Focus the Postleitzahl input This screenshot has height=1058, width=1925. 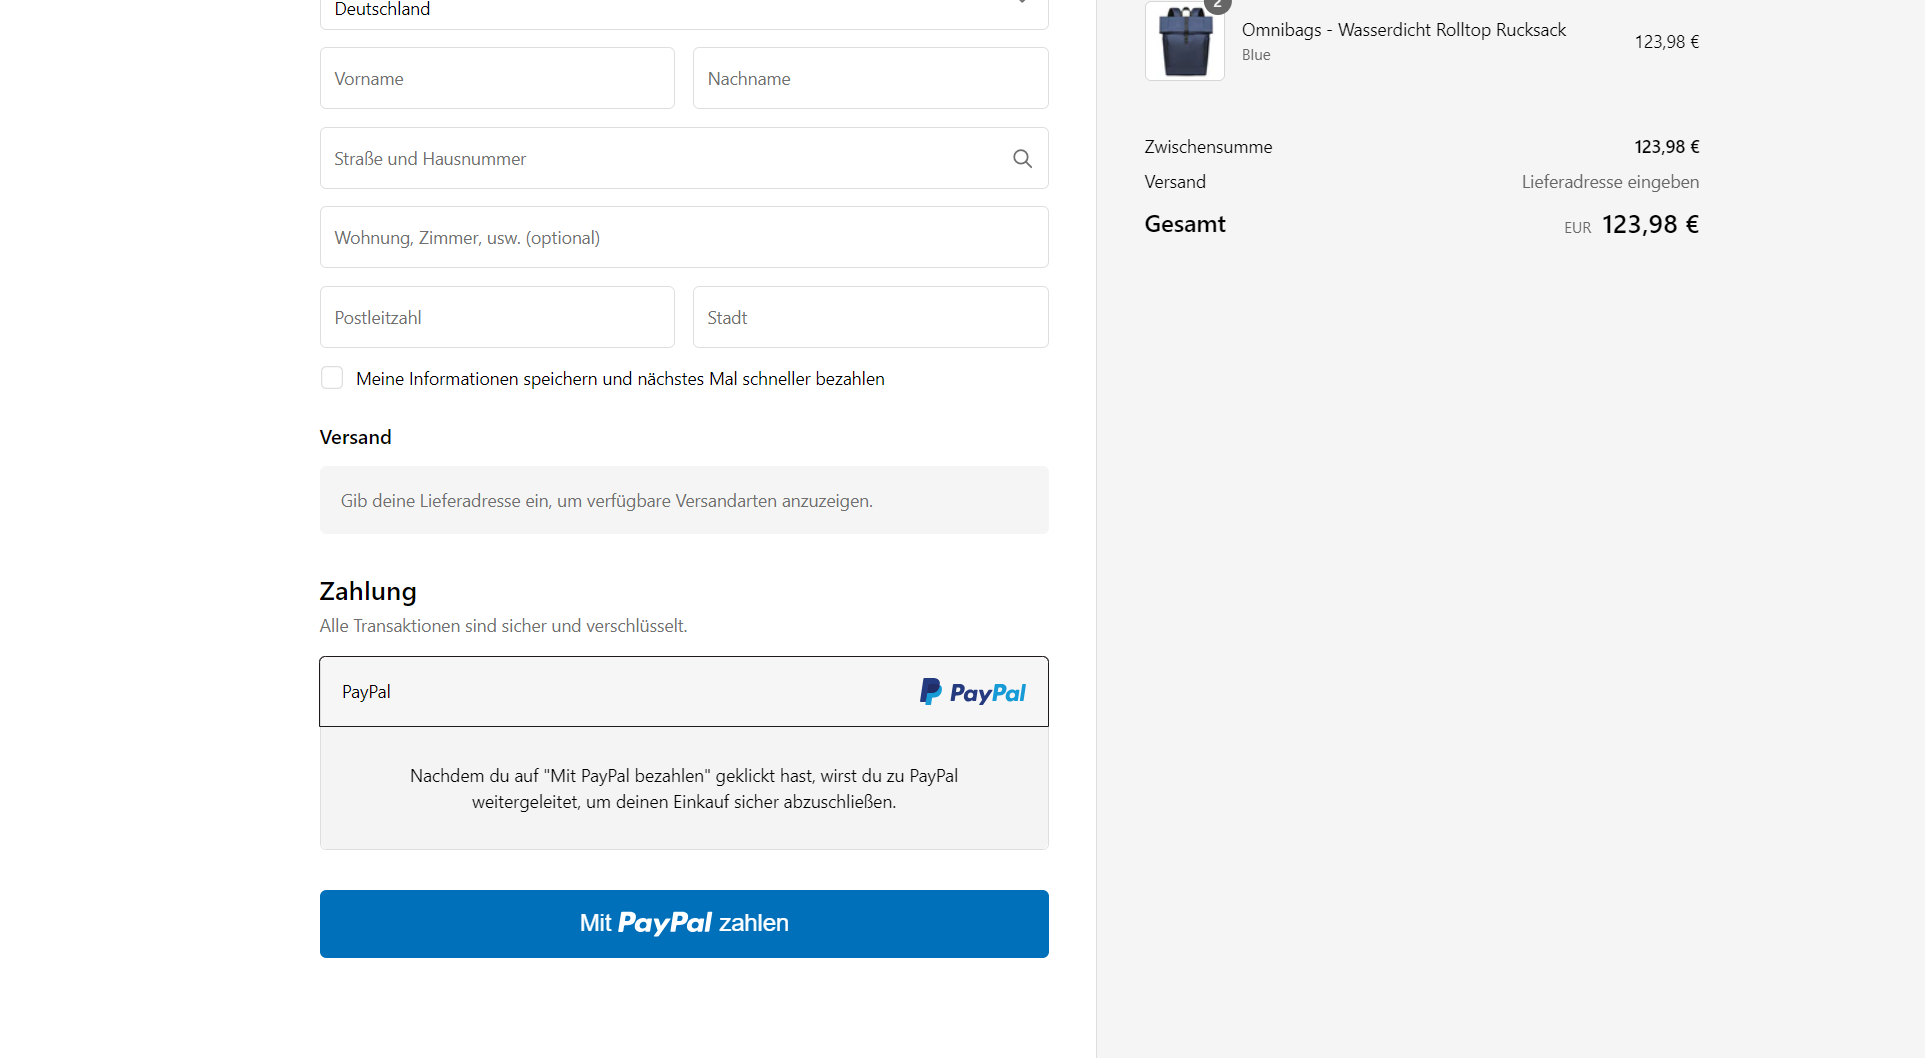point(497,317)
